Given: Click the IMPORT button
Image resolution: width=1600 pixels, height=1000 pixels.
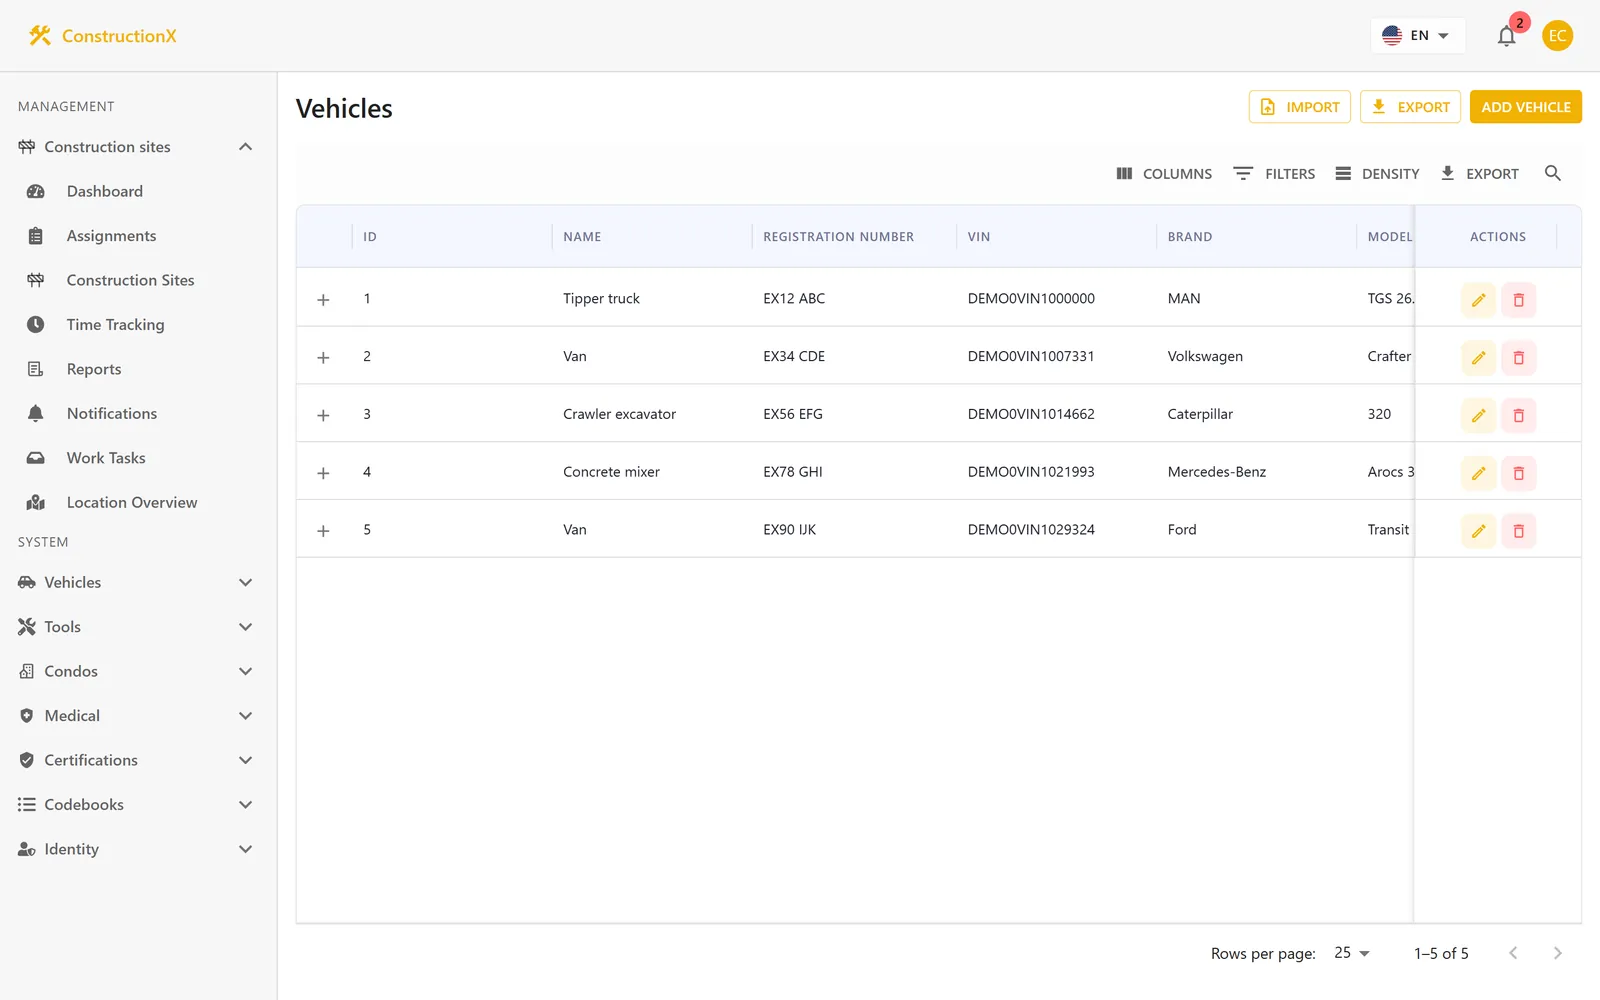Looking at the screenshot, I should (x=1299, y=107).
